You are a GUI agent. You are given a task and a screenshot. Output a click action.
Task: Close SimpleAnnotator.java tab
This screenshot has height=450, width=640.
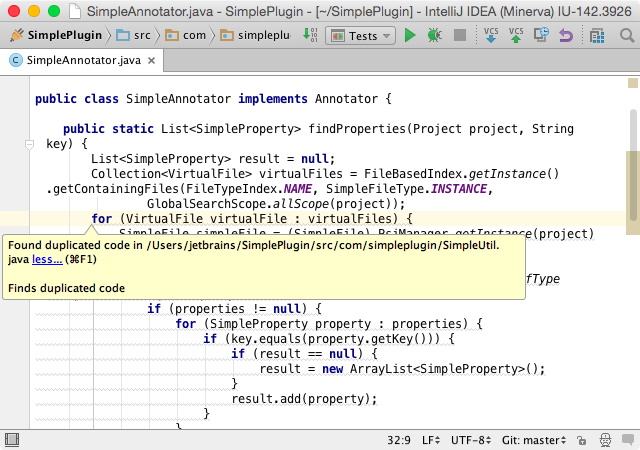coord(151,60)
